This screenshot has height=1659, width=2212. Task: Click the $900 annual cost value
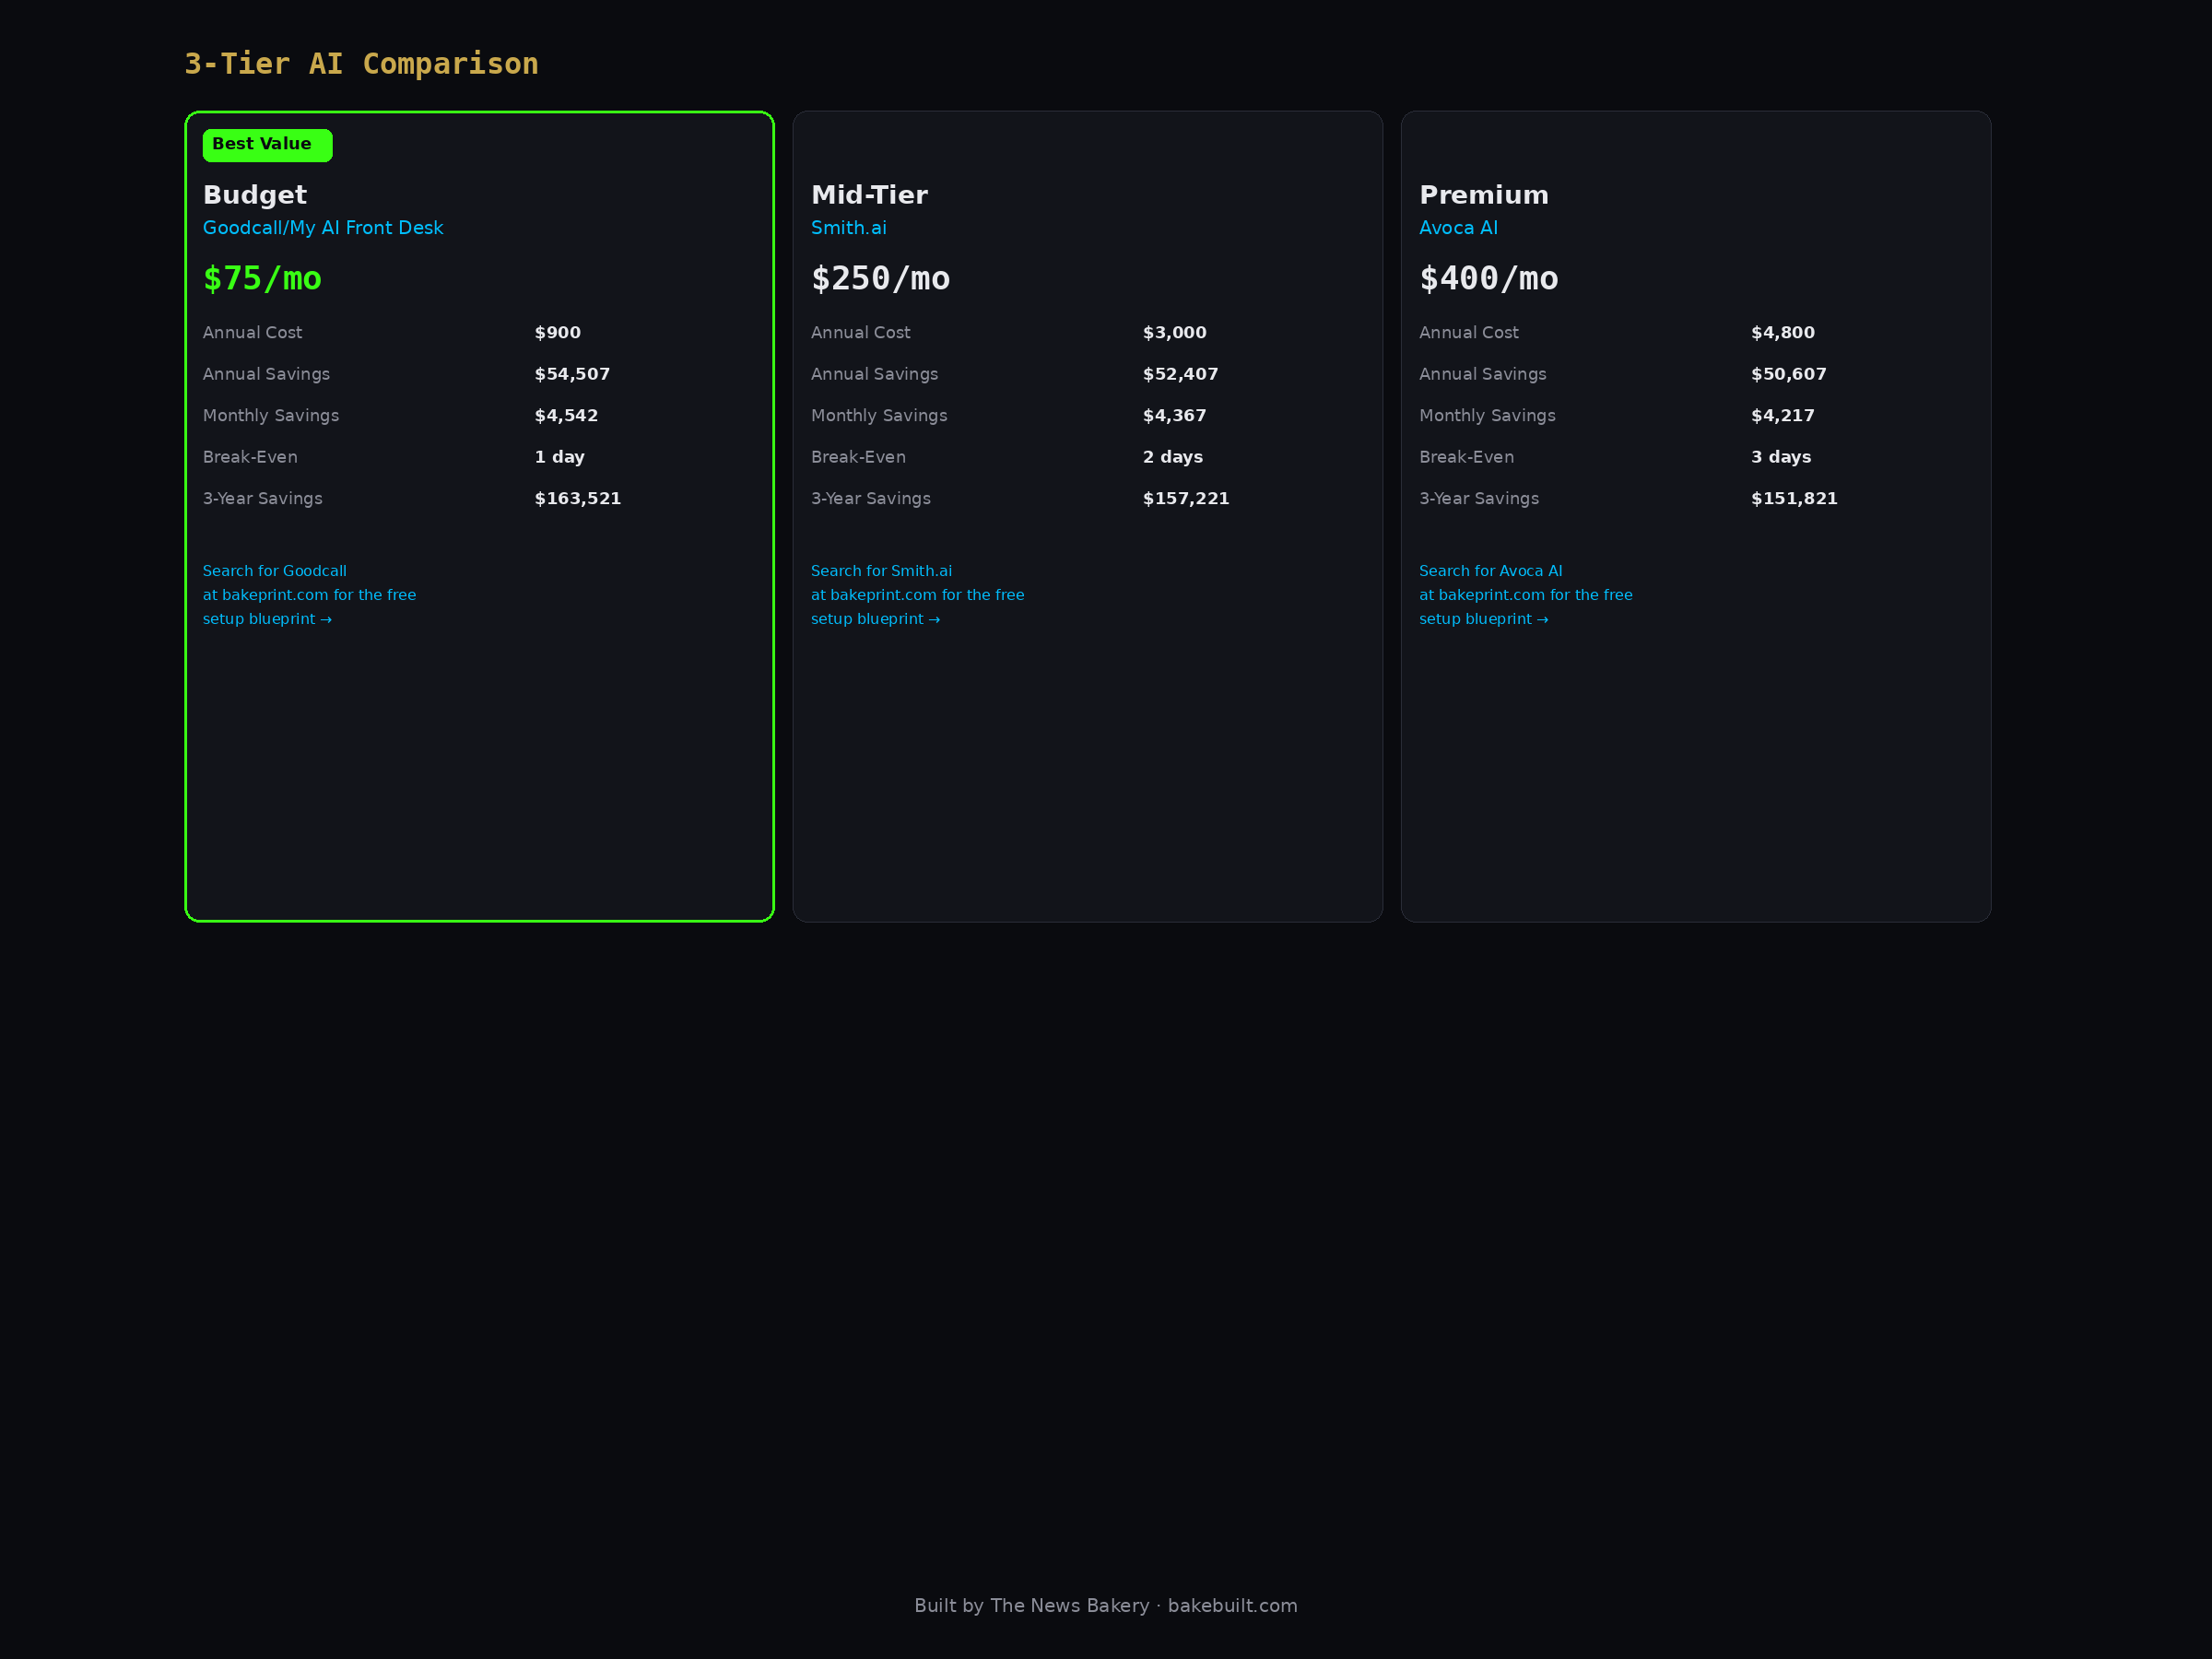pyautogui.click(x=557, y=333)
